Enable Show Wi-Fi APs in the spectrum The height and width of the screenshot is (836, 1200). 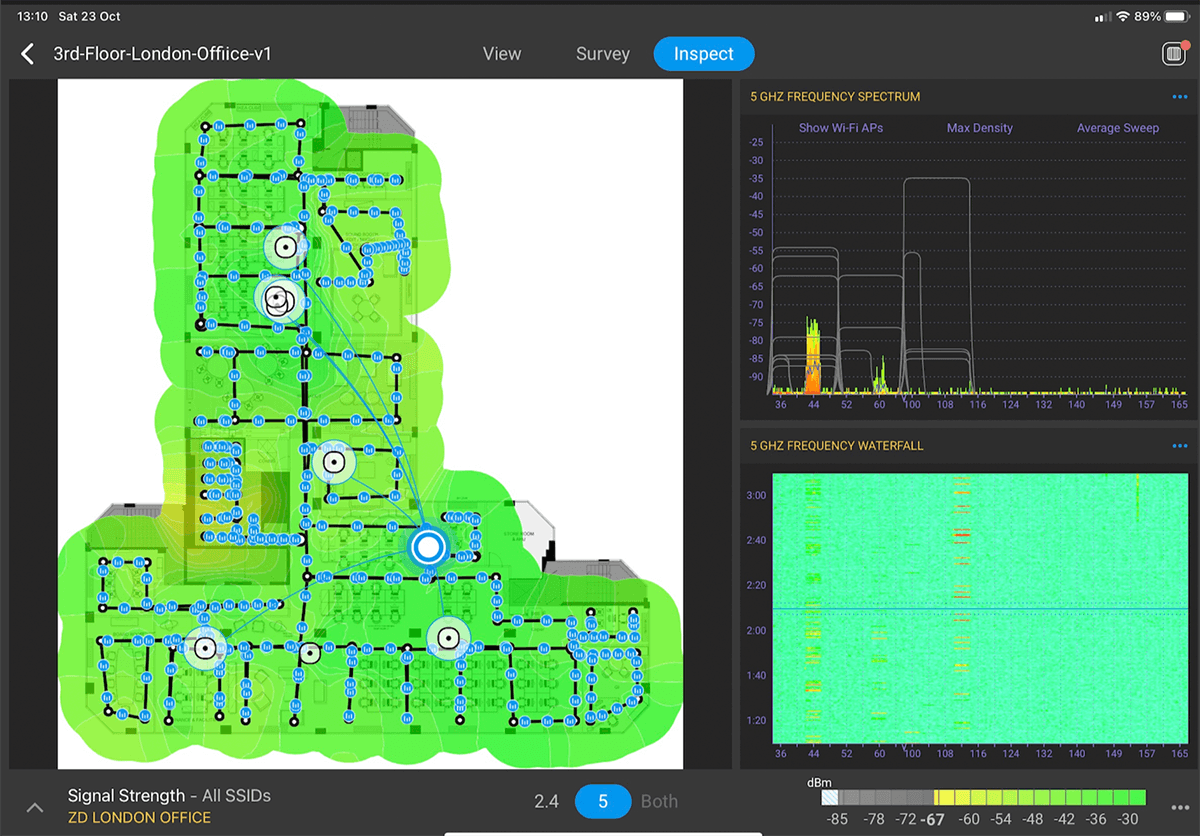click(x=840, y=128)
